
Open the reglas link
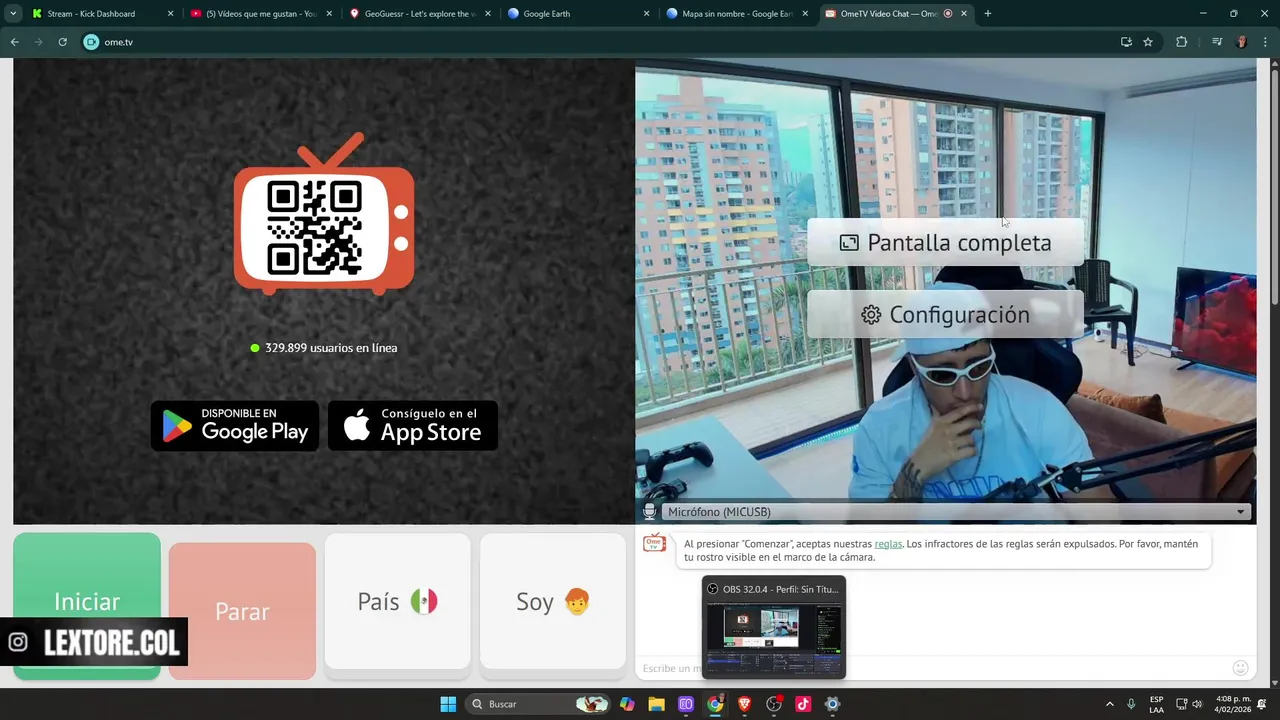(x=888, y=544)
